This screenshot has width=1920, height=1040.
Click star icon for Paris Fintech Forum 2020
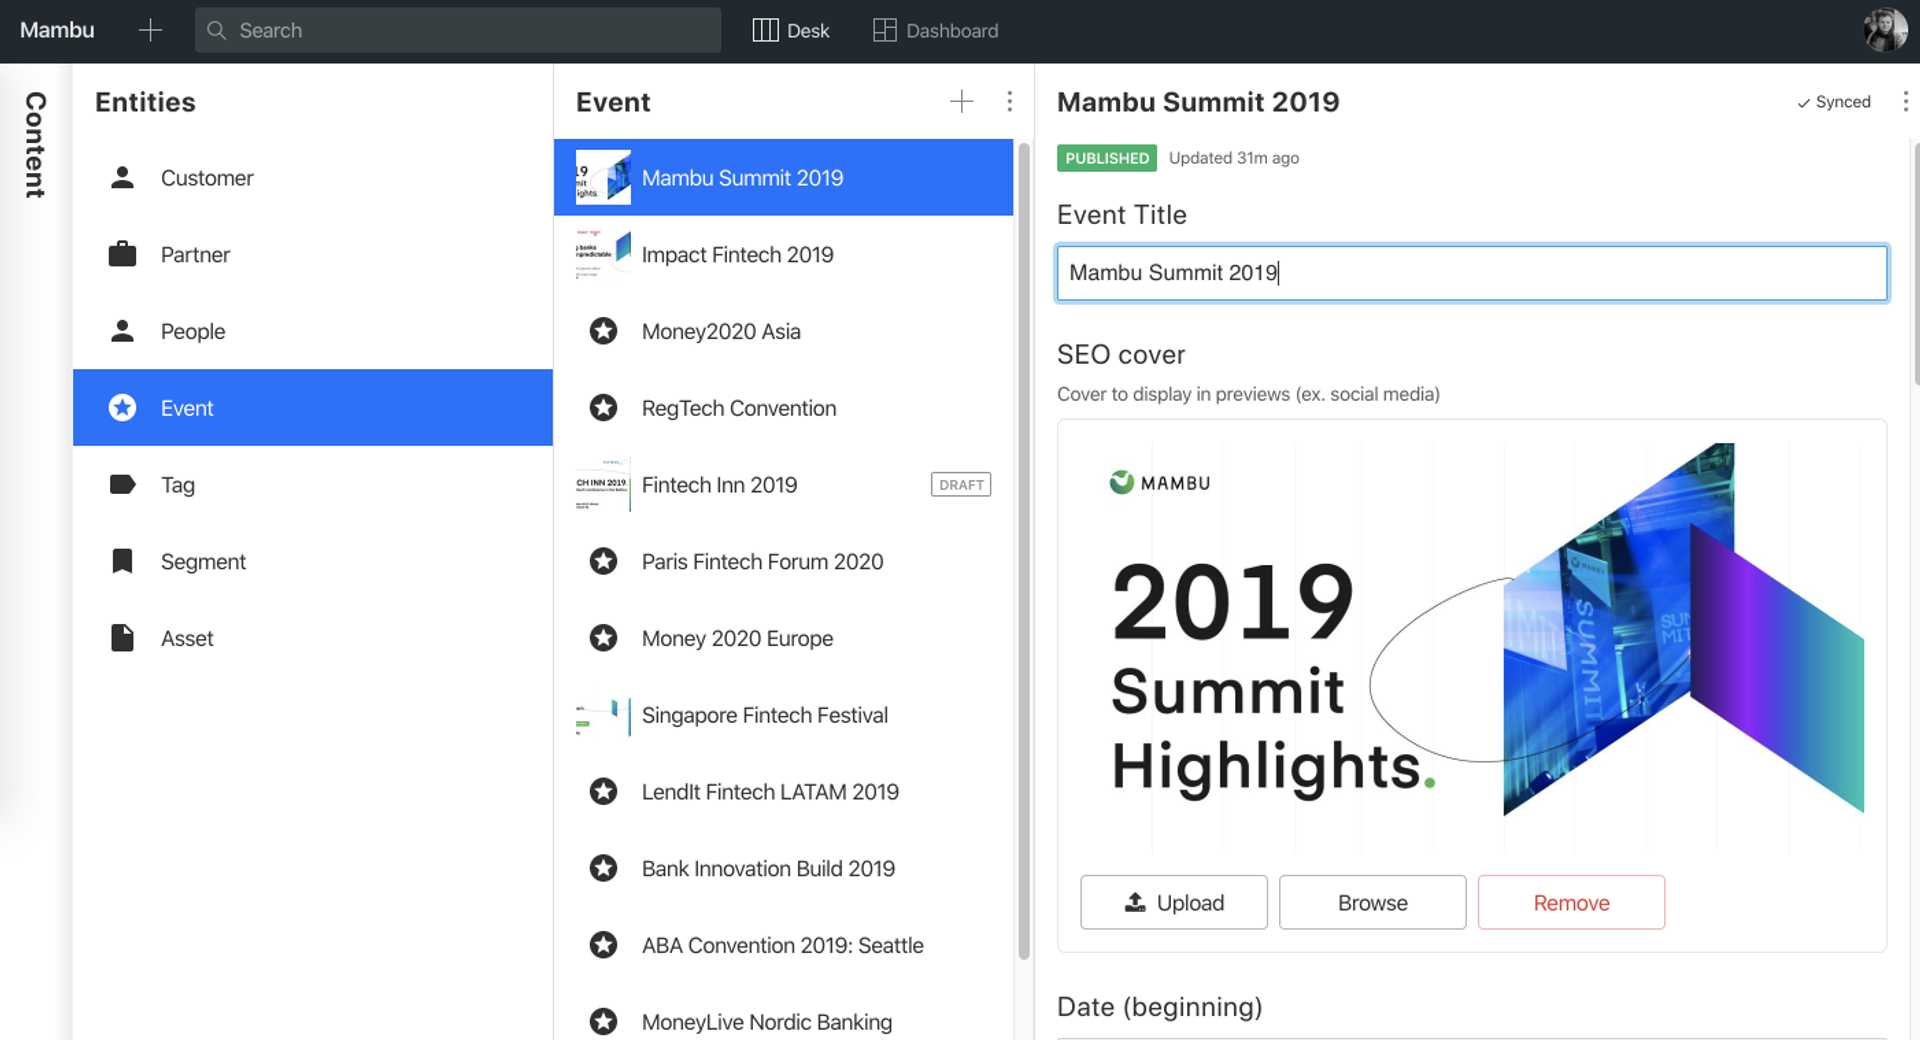pos(603,561)
